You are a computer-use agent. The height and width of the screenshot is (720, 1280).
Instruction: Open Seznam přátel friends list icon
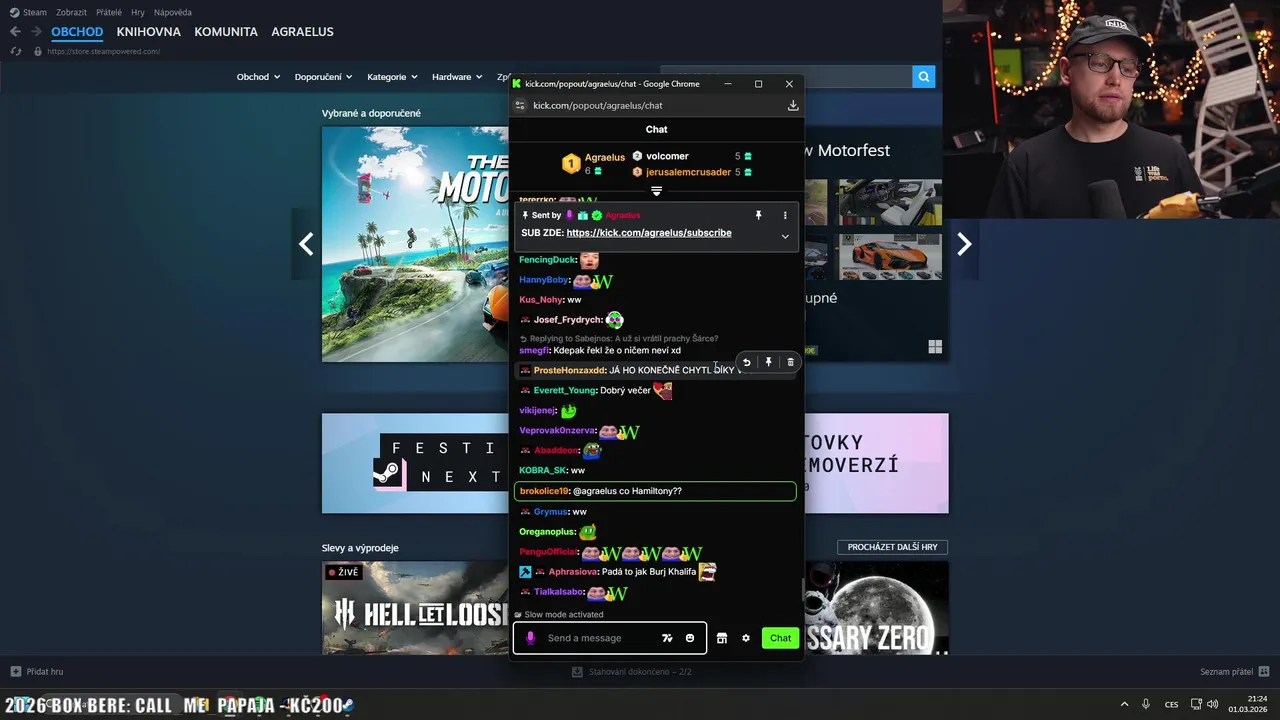point(1264,672)
